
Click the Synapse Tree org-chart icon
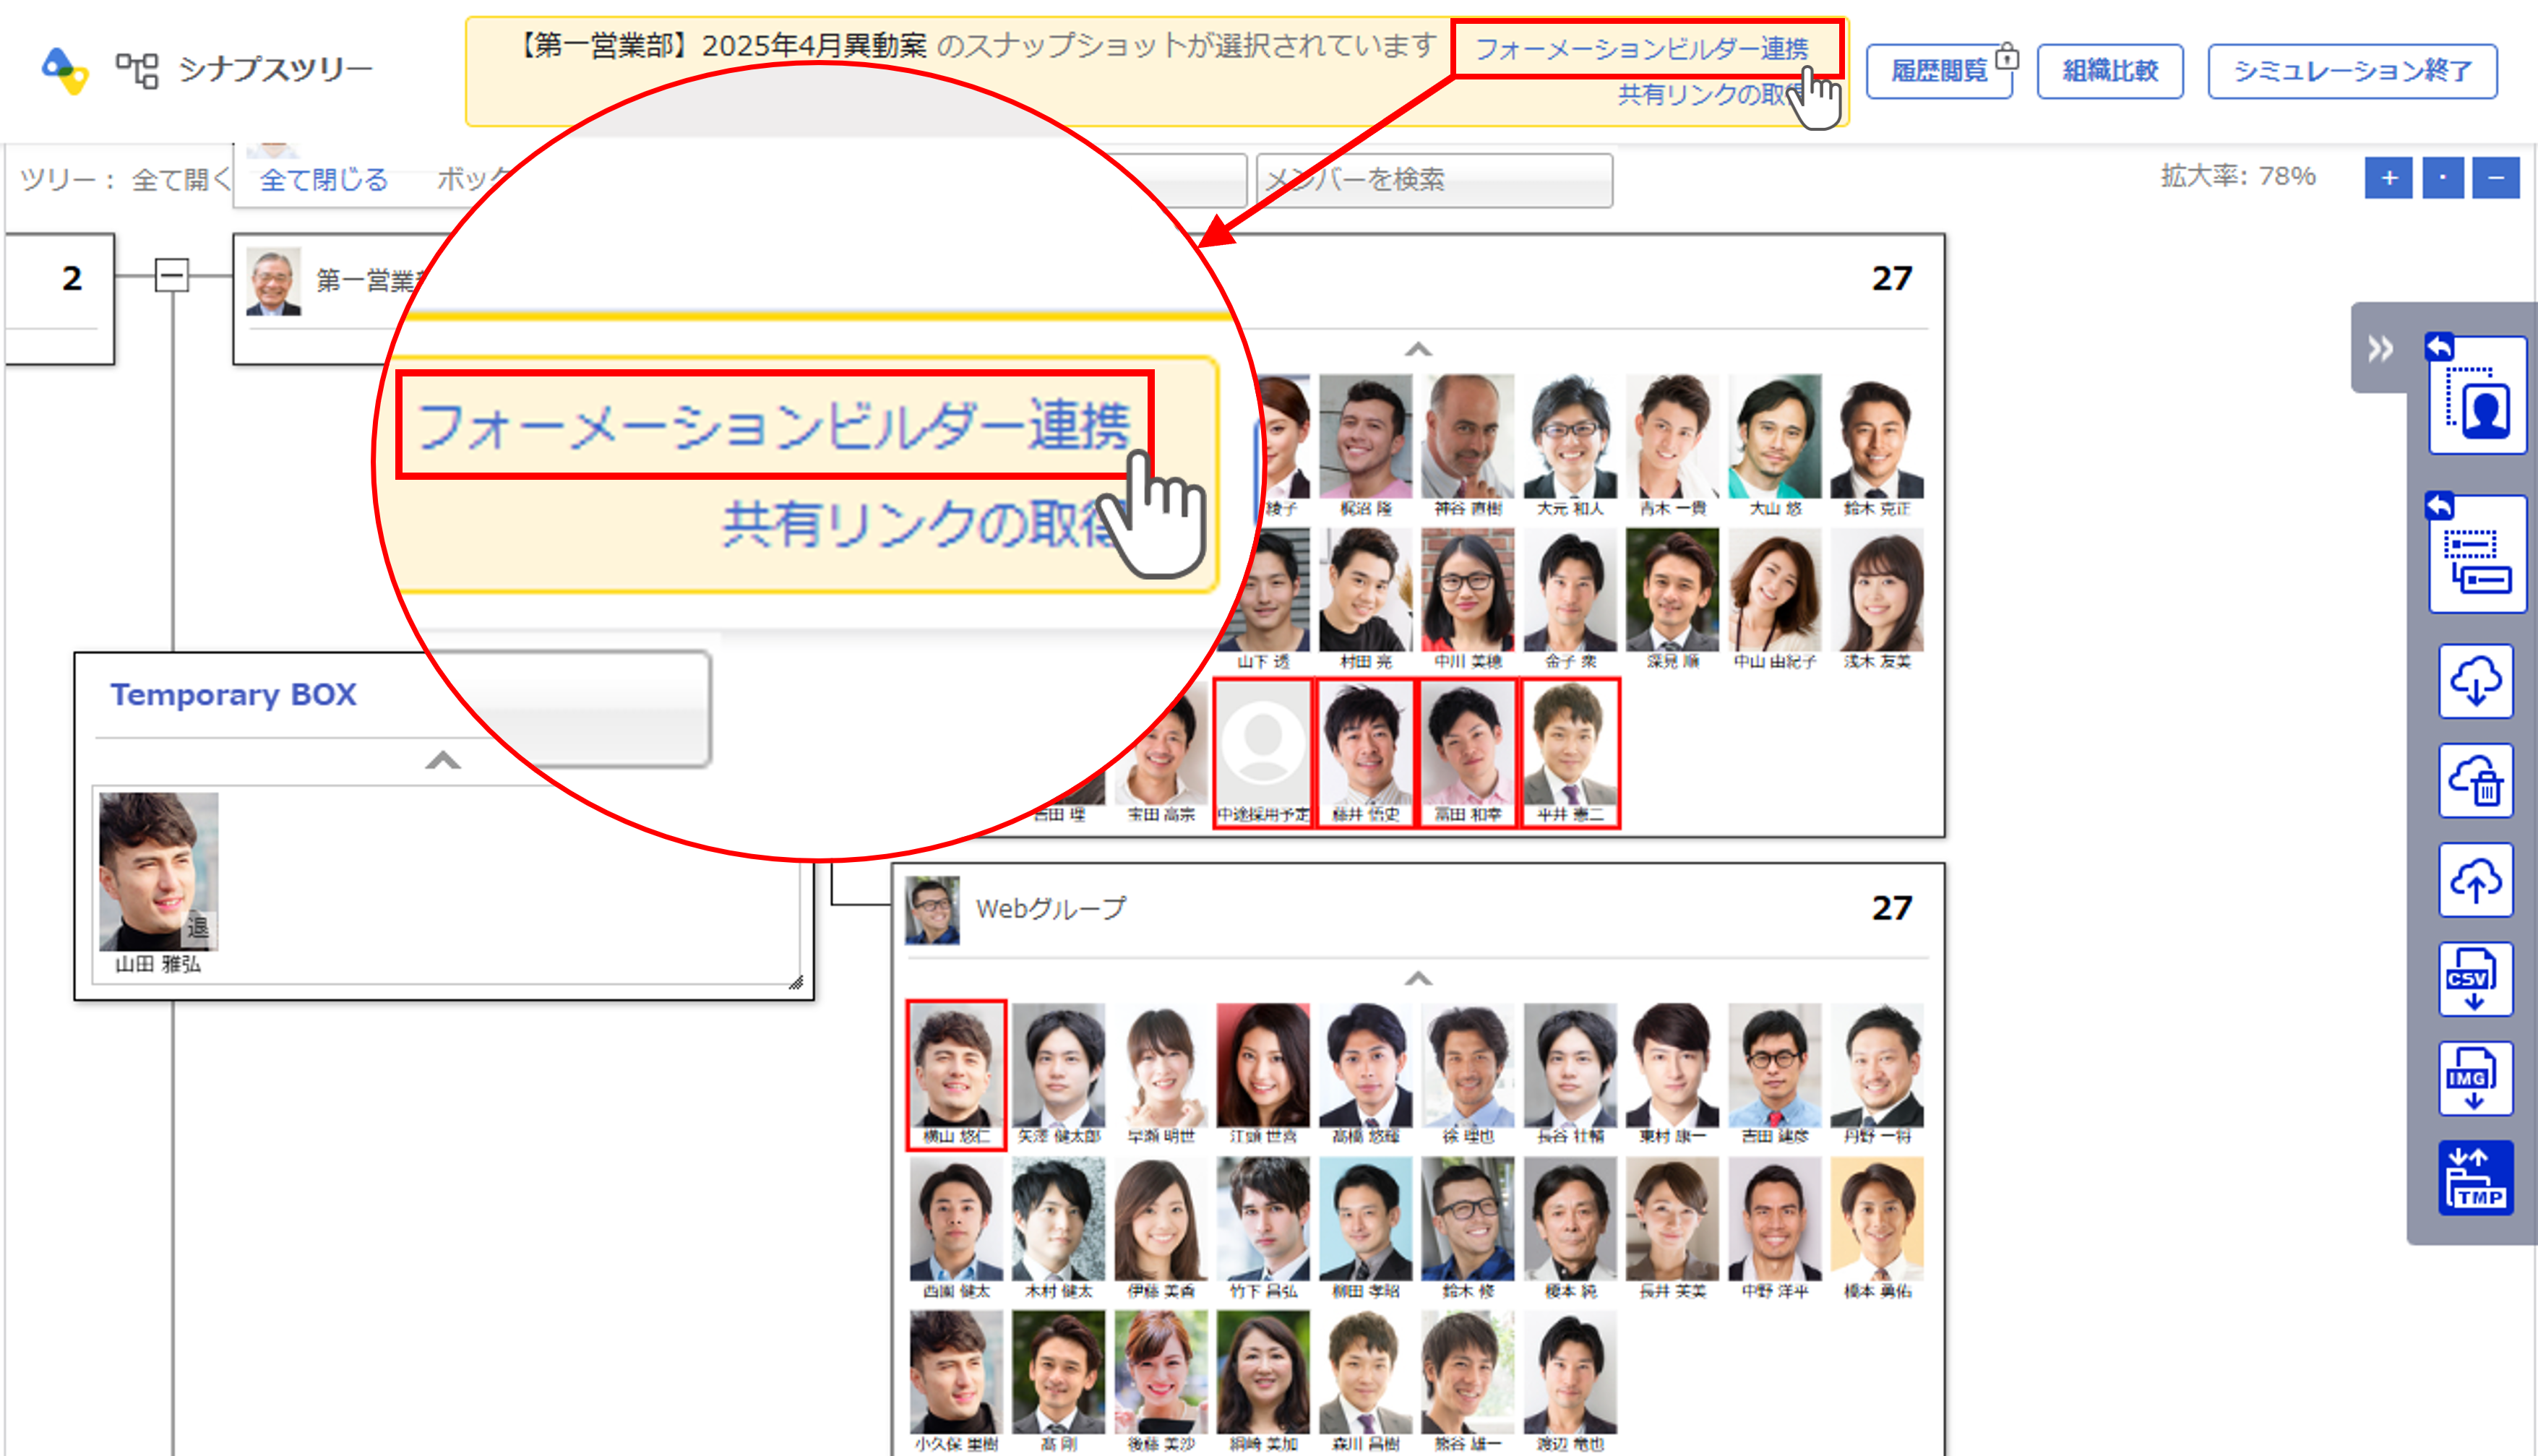(x=137, y=70)
